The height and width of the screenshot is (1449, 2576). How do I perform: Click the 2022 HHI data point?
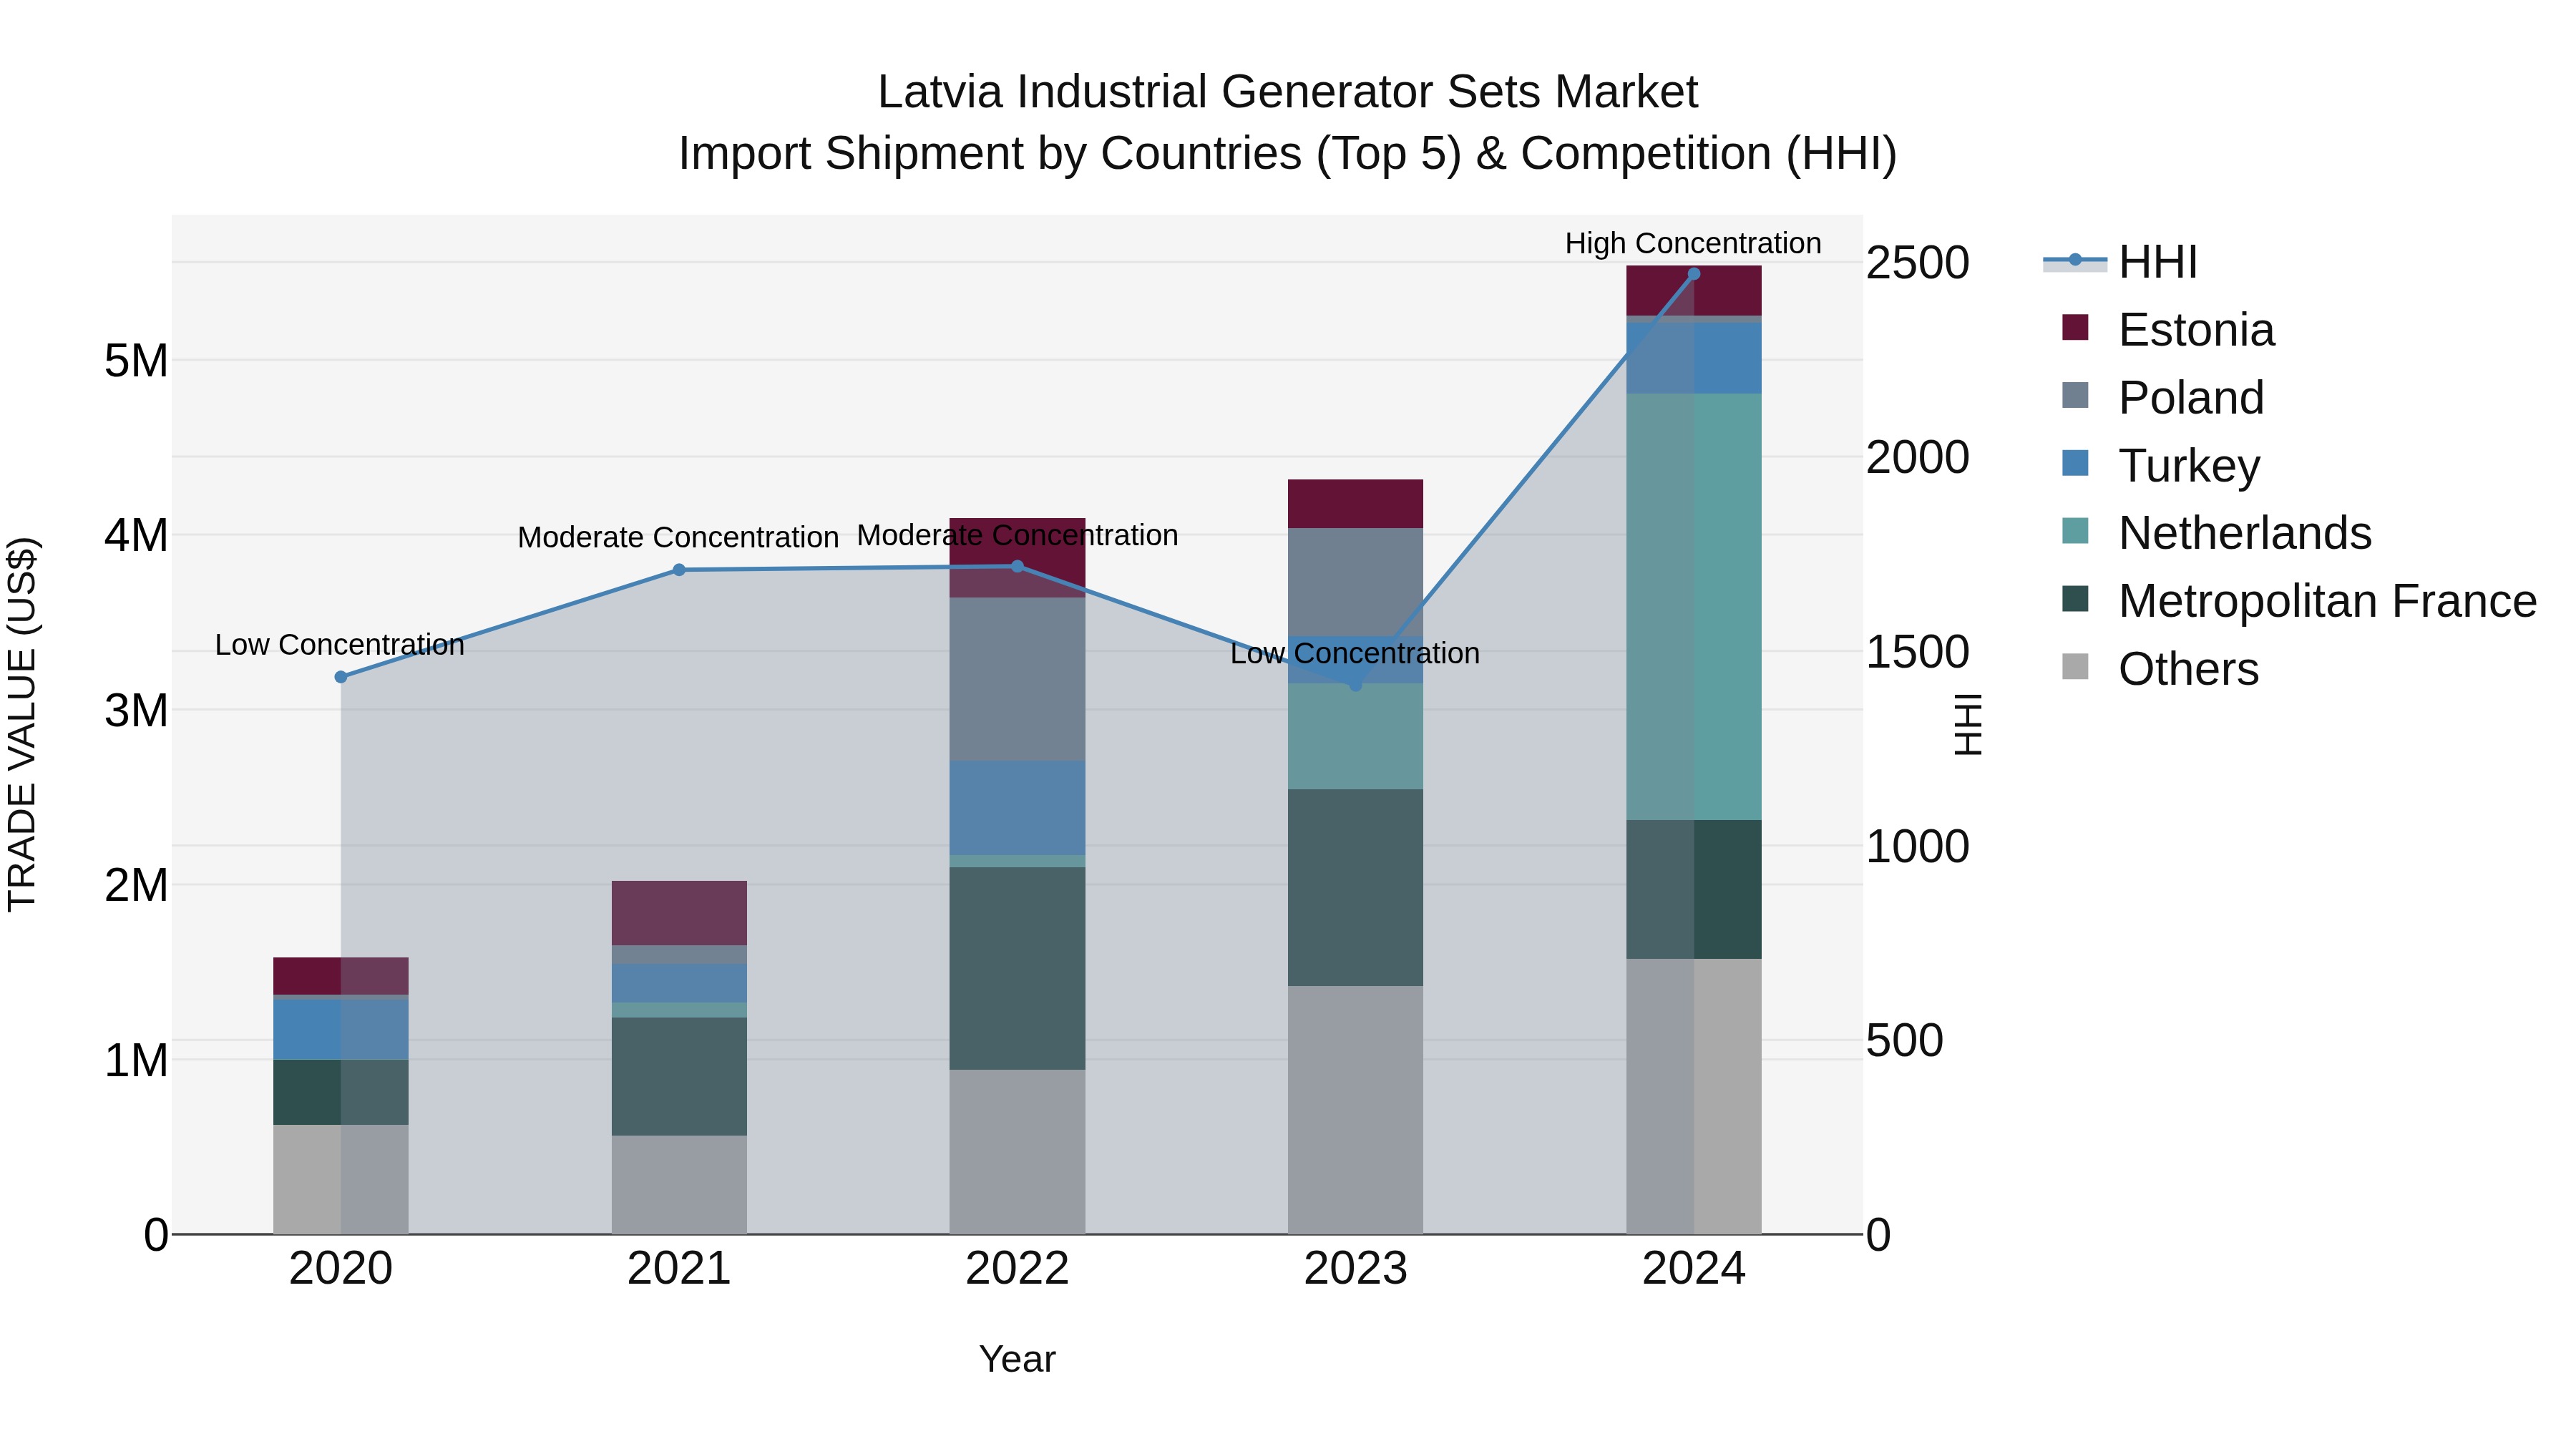click(1017, 566)
